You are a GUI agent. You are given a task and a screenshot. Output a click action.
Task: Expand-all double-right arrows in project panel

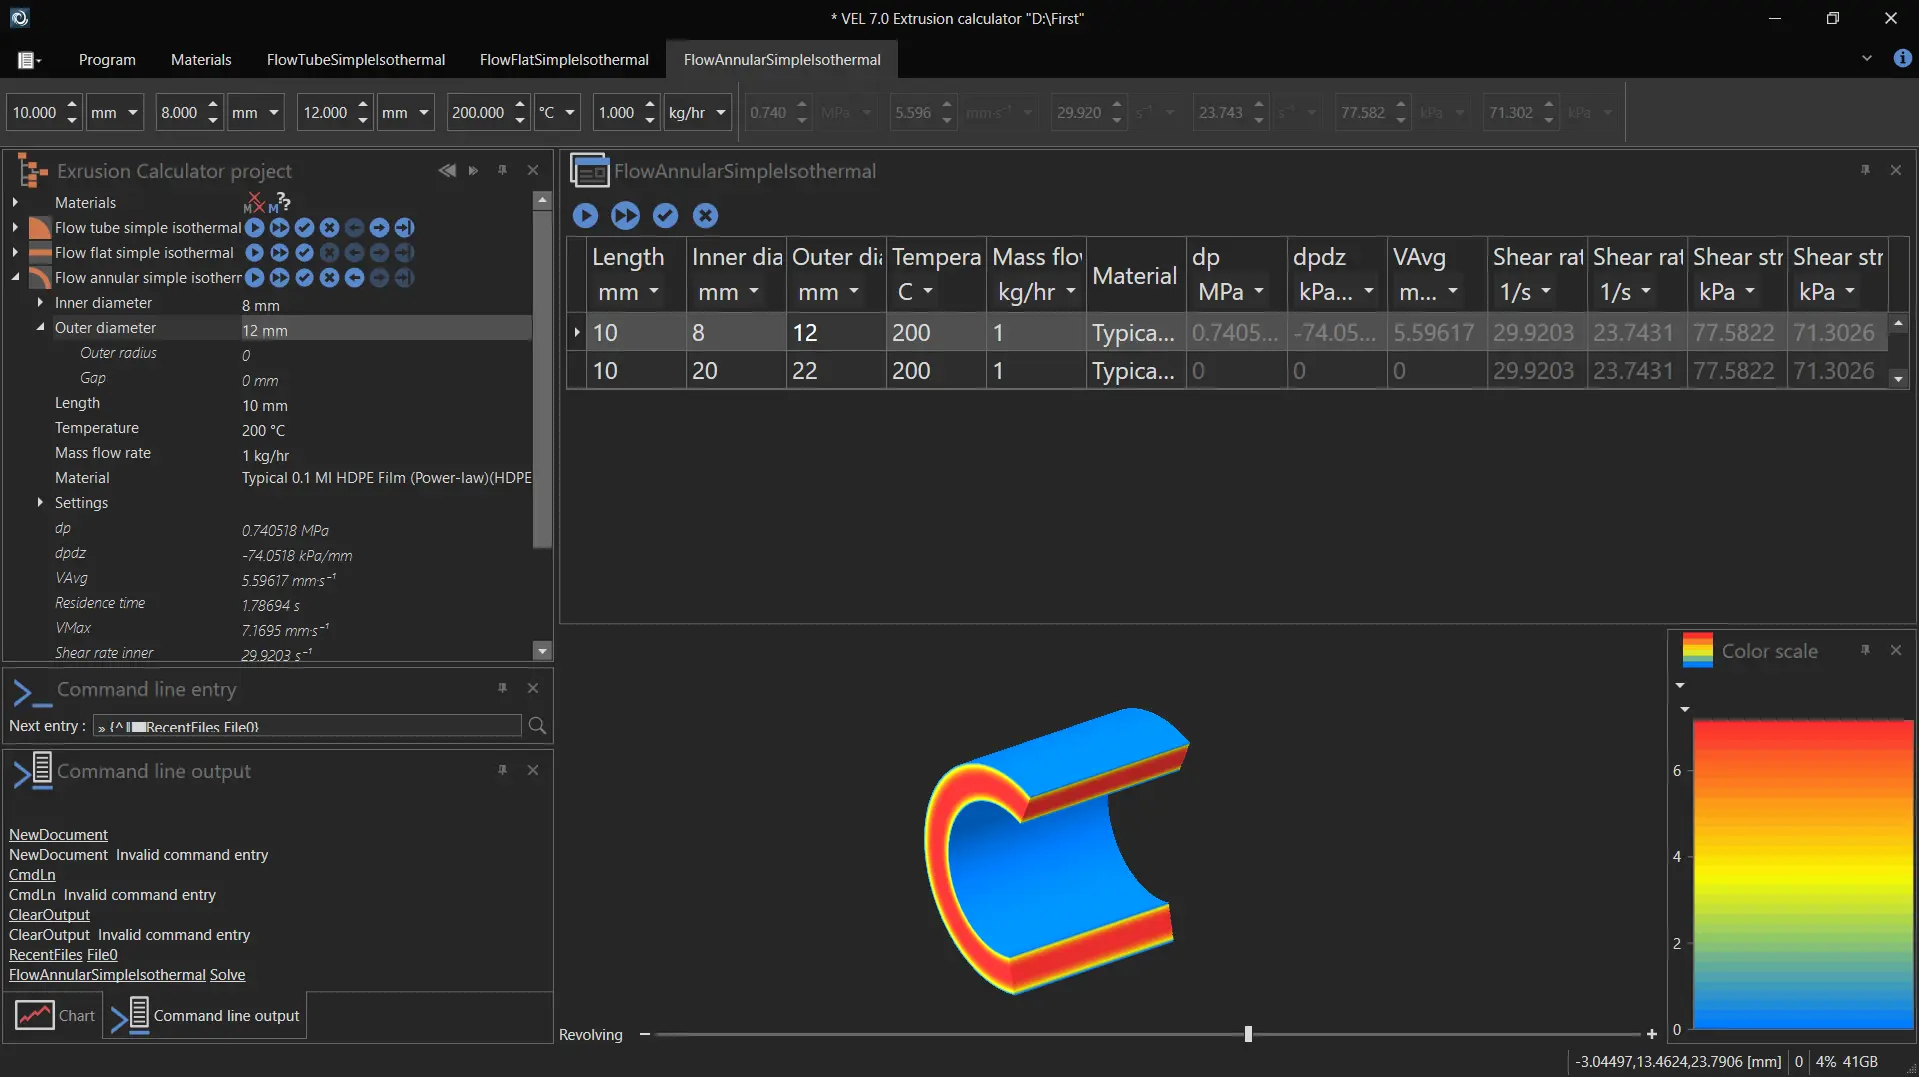coord(474,171)
